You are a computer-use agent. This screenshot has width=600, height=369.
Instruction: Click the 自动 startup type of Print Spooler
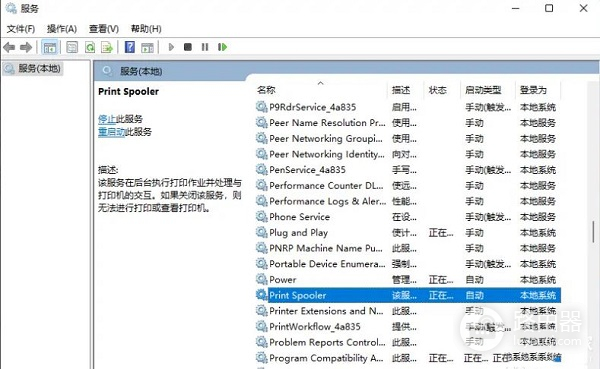474,296
